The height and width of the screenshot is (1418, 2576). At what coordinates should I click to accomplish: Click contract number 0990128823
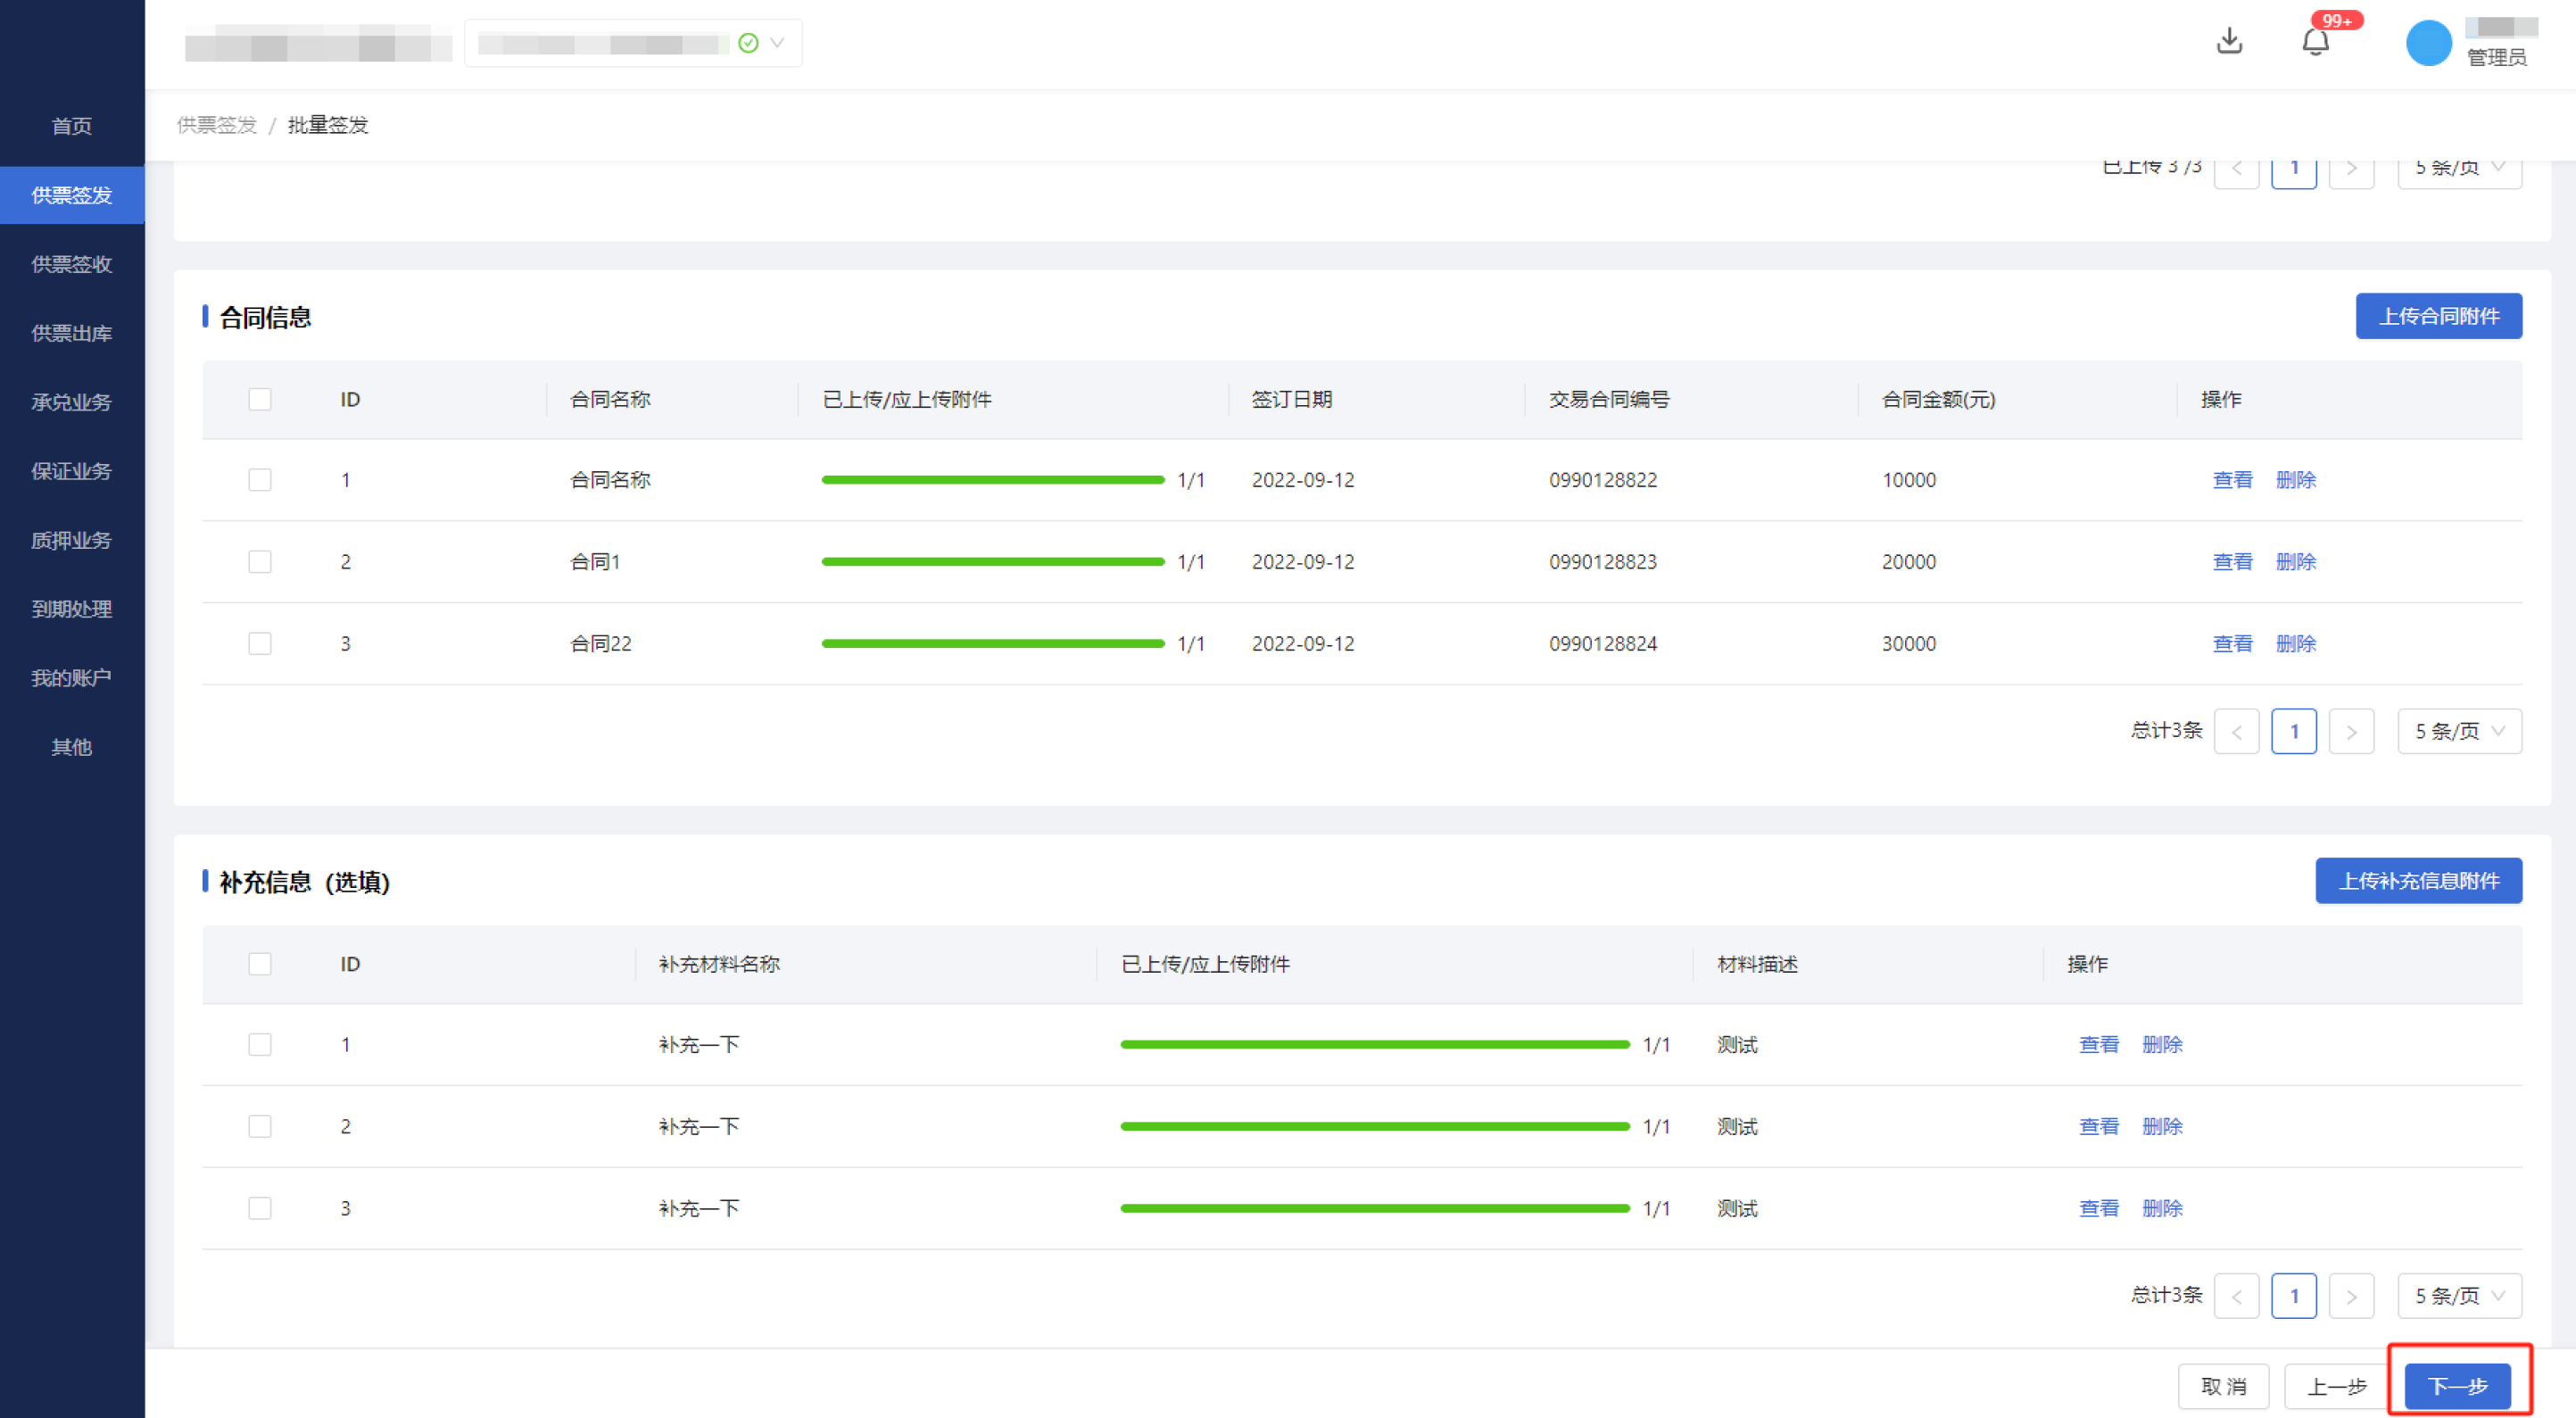coord(1602,562)
